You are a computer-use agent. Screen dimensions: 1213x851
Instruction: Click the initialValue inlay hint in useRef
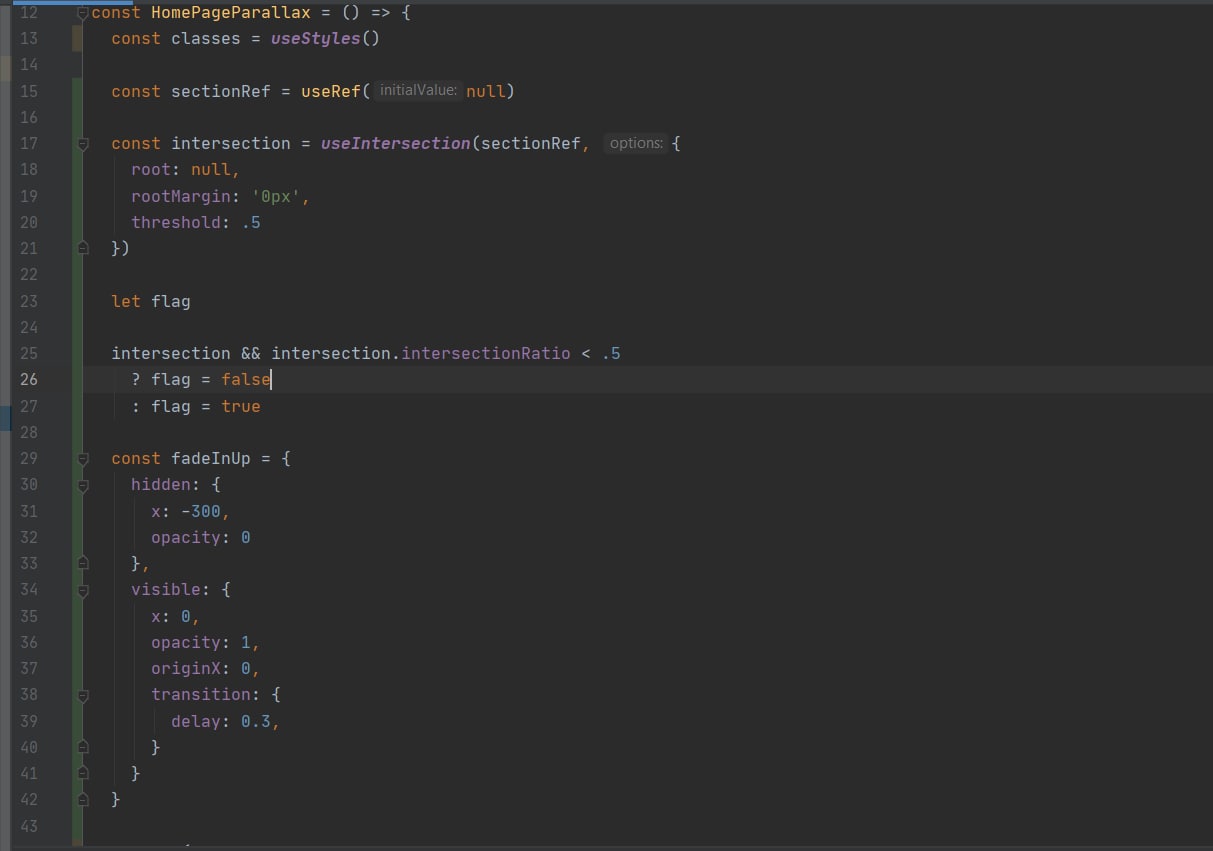tap(418, 91)
